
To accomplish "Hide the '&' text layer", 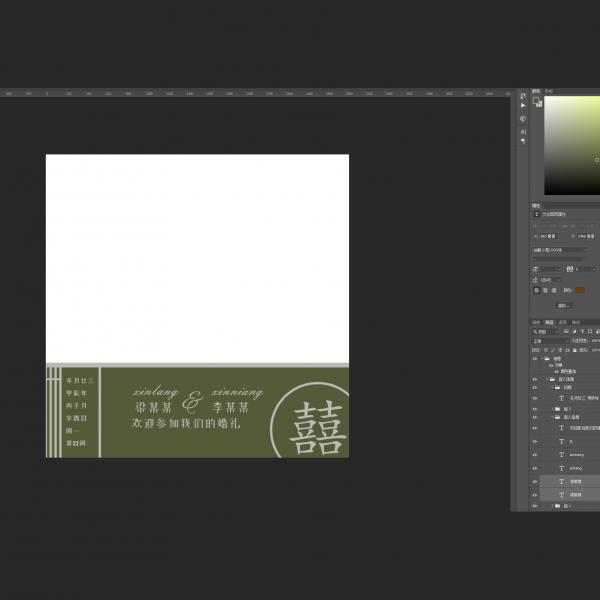I will (x=535, y=440).
